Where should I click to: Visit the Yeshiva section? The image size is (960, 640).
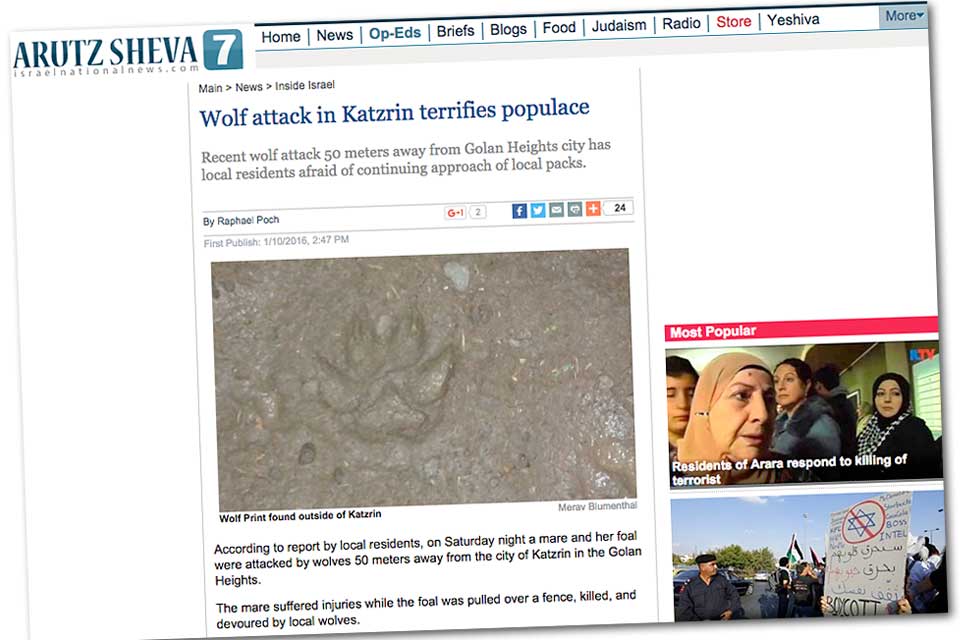[793, 20]
